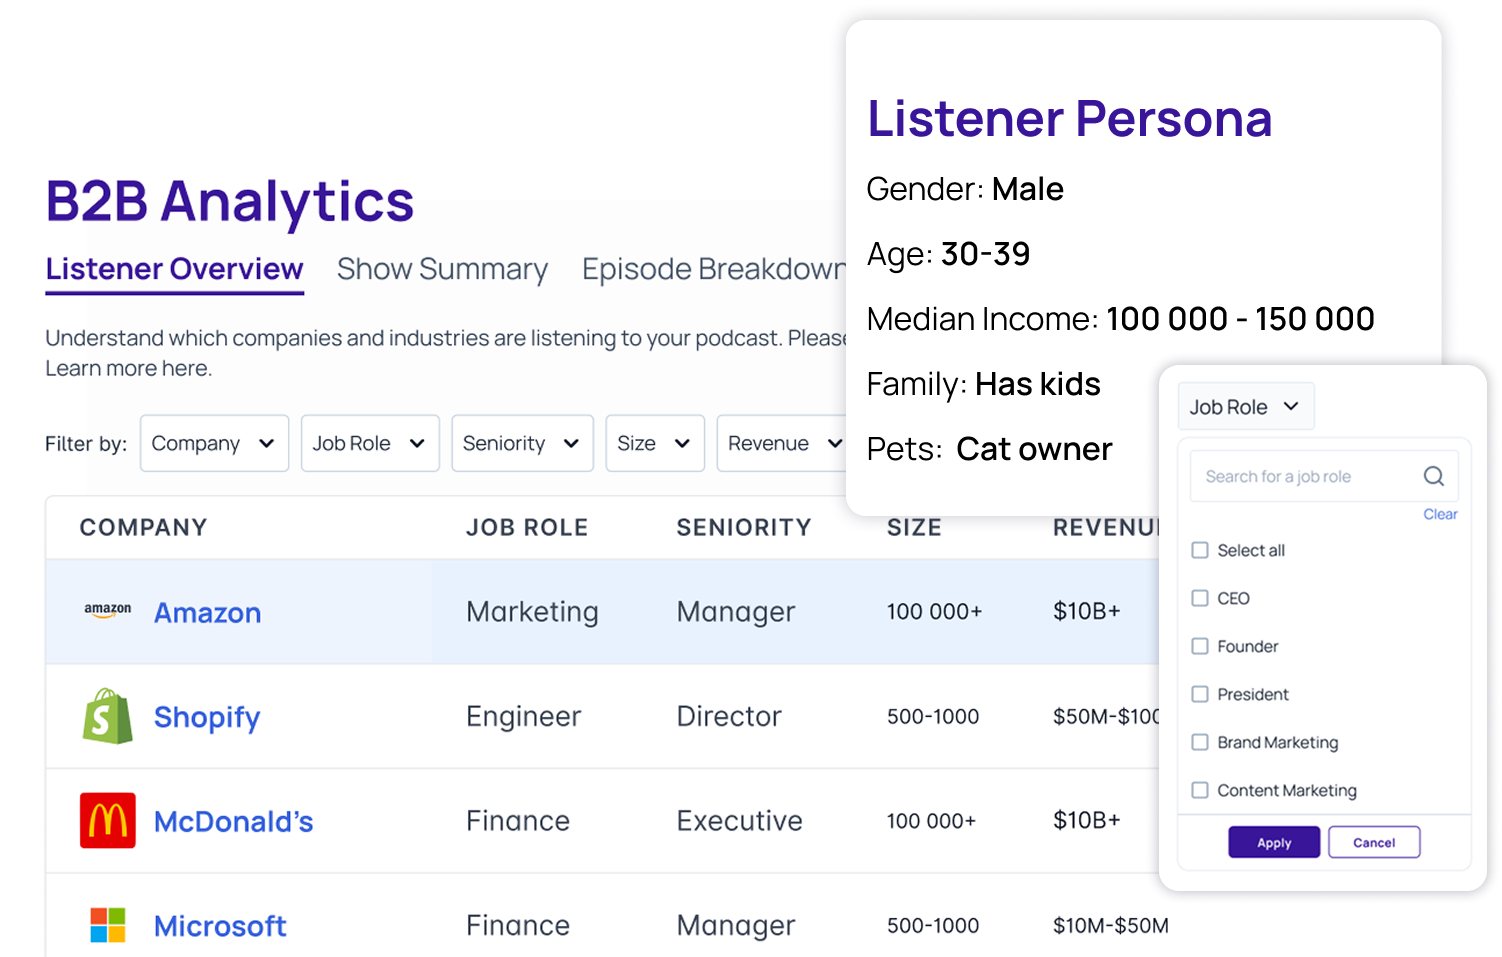Open the Microsoft company link
The width and height of the screenshot is (1502, 957).
220,926
